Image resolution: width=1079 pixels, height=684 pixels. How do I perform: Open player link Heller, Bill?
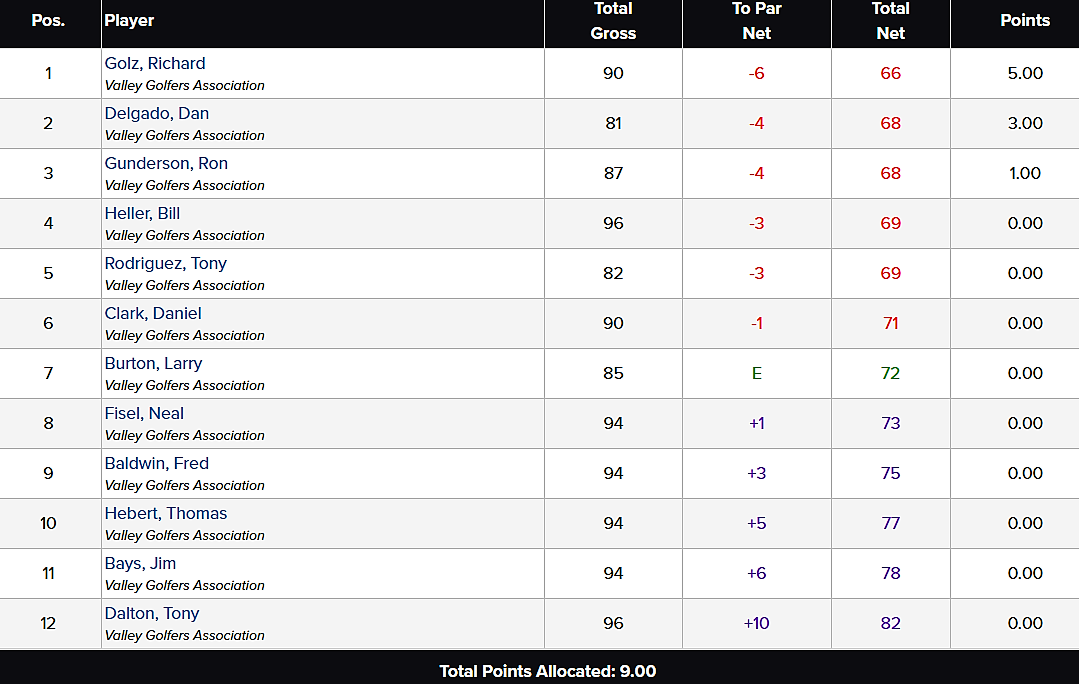tap(142, 213)
